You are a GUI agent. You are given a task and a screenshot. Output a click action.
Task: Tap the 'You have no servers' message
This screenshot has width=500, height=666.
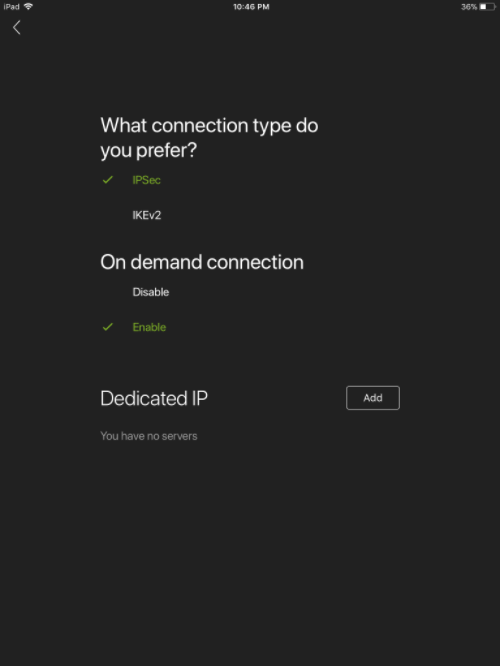click(149, 436)
